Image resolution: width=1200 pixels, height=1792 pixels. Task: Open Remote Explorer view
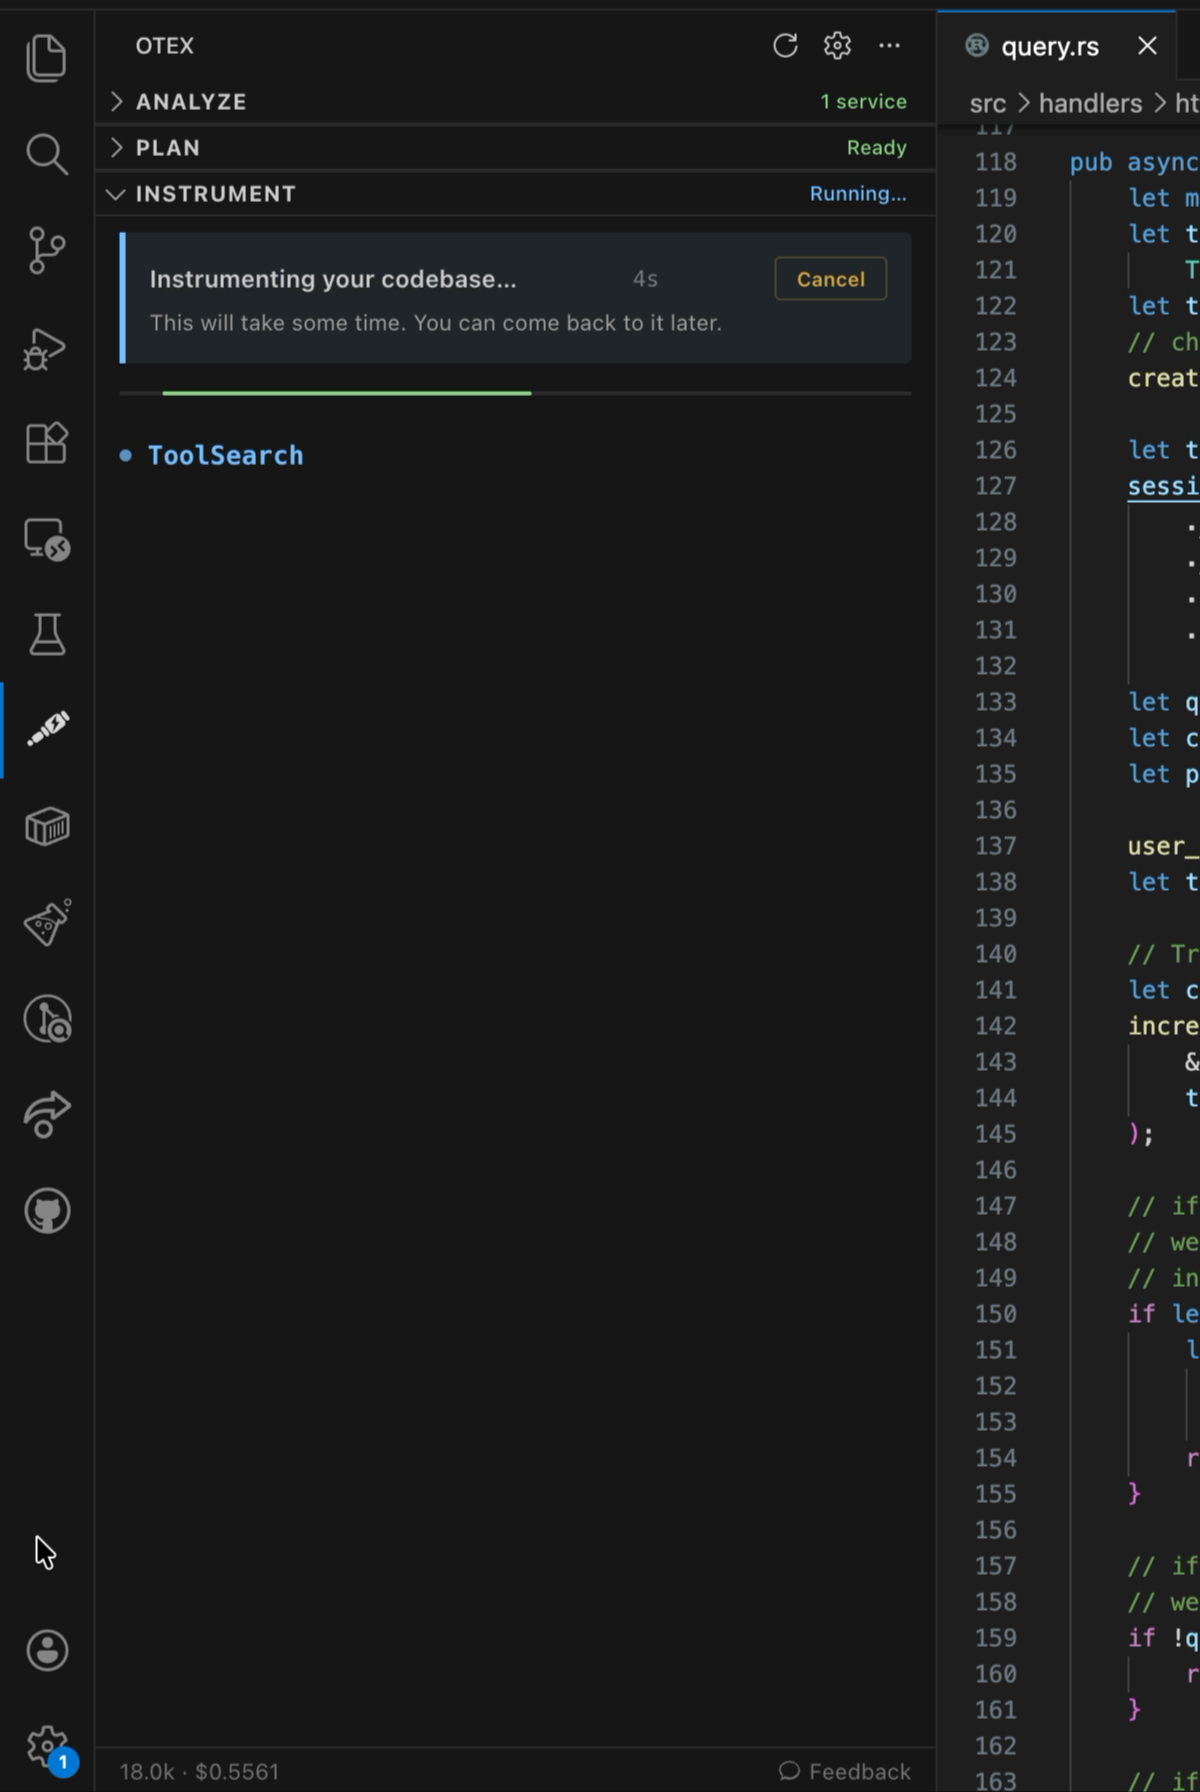(46, 539)
